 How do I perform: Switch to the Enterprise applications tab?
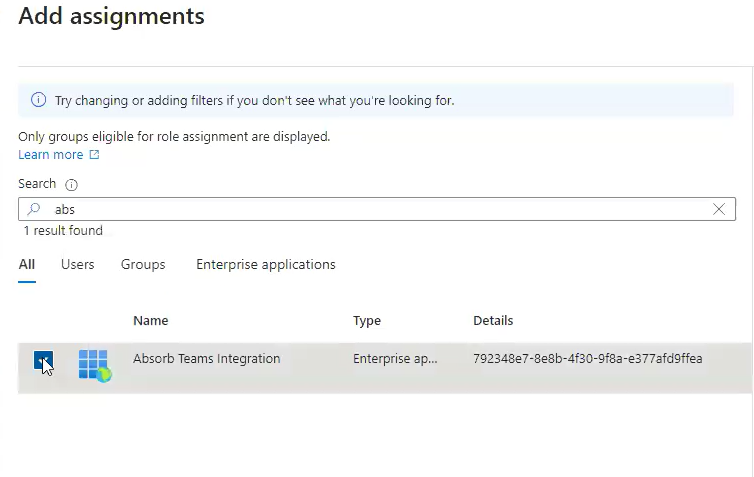(265, 264)
